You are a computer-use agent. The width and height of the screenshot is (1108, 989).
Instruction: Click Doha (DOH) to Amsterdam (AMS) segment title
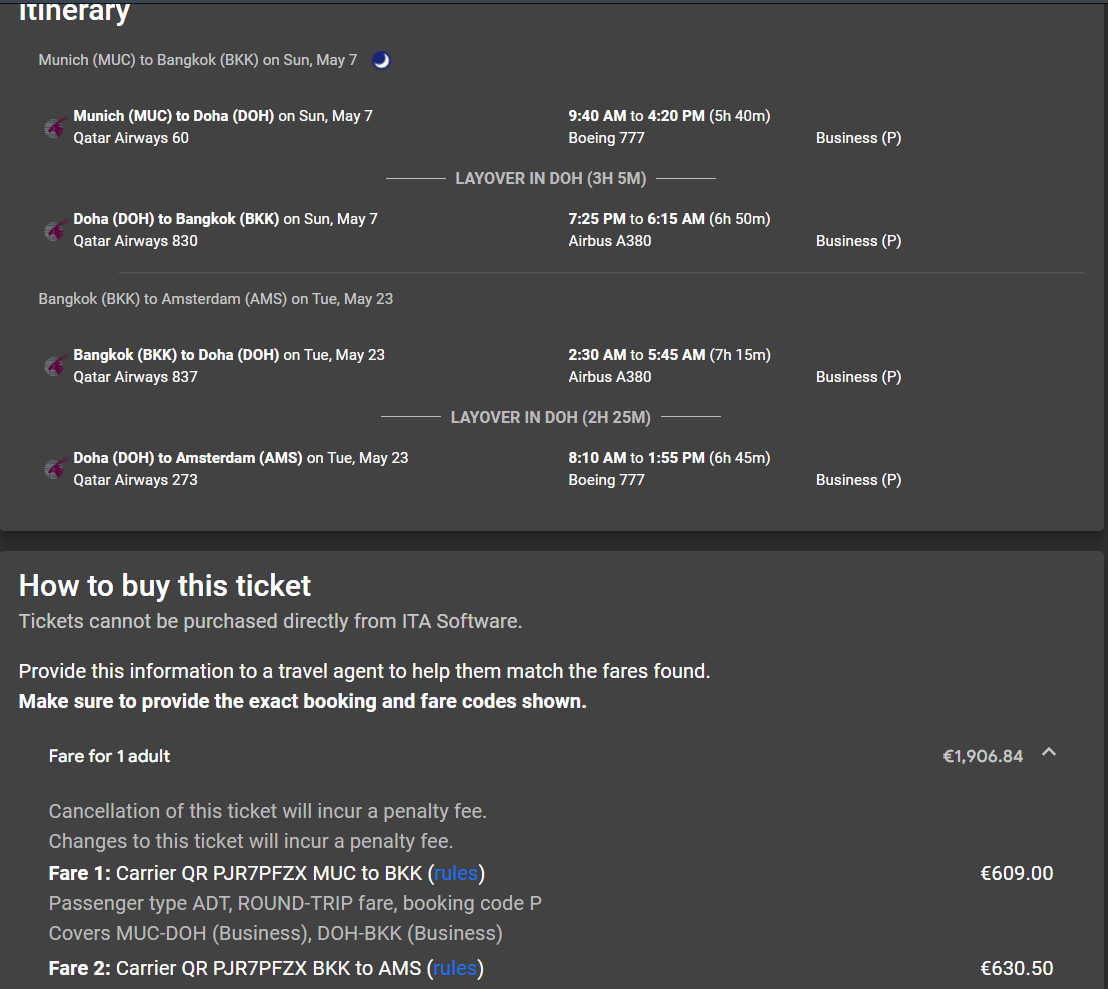pos(188,458)
